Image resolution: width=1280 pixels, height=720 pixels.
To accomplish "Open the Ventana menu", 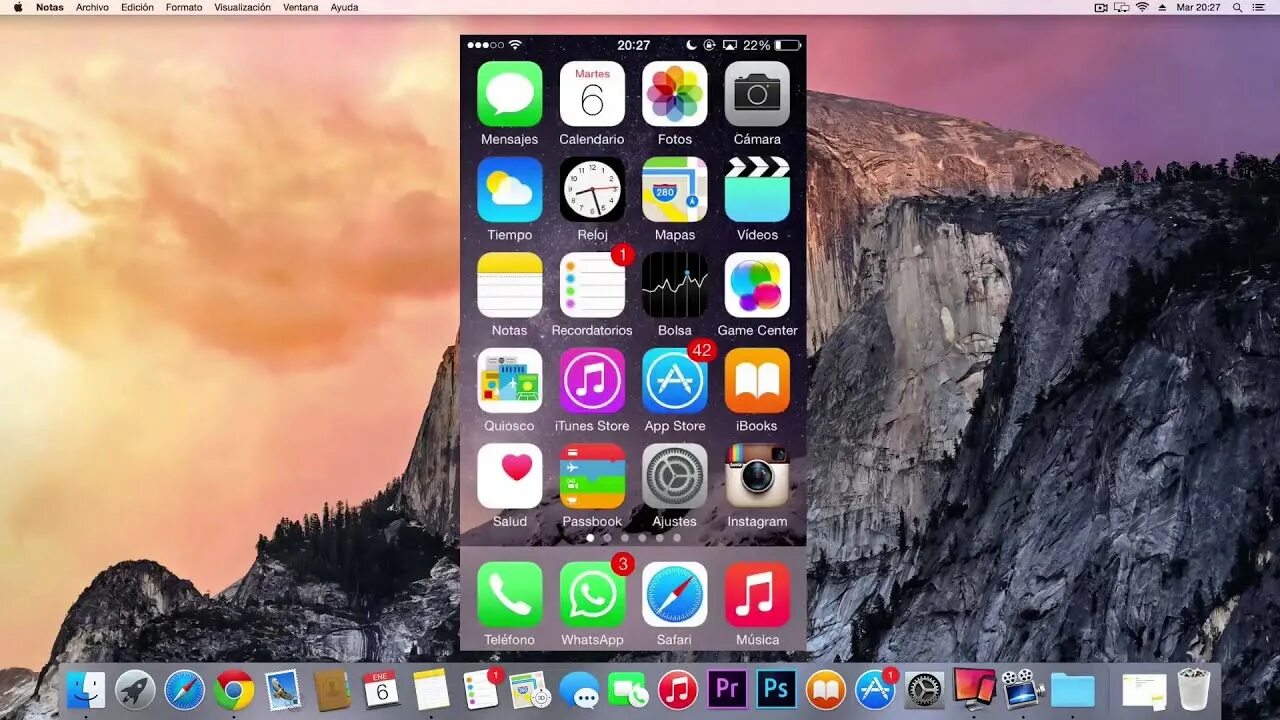I will pos(301,7).
